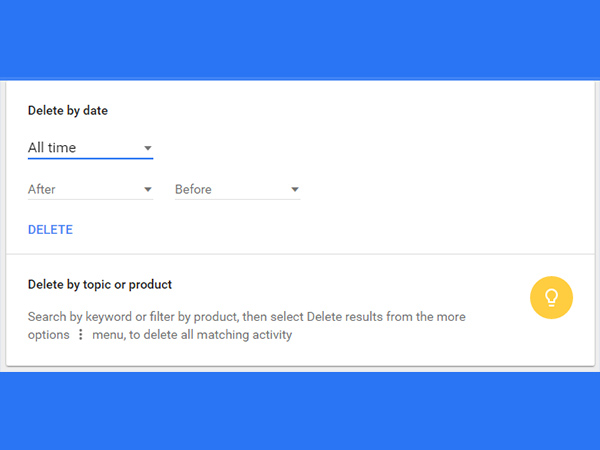
Task: Click 'menu, to delete all matching activity' text
Action: click(x=192, y=335)
